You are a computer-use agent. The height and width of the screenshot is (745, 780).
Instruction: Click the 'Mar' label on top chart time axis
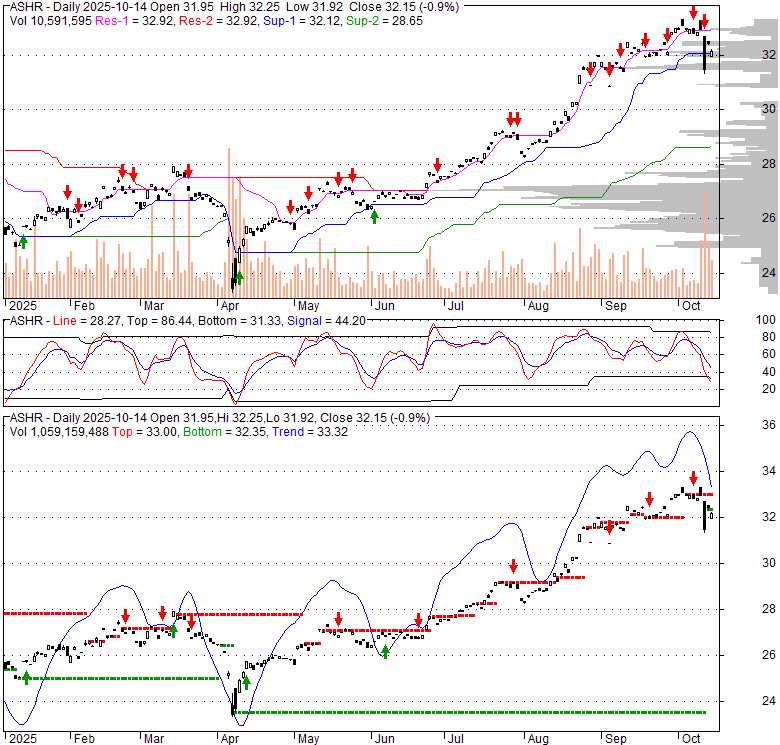tap(154, 306)
